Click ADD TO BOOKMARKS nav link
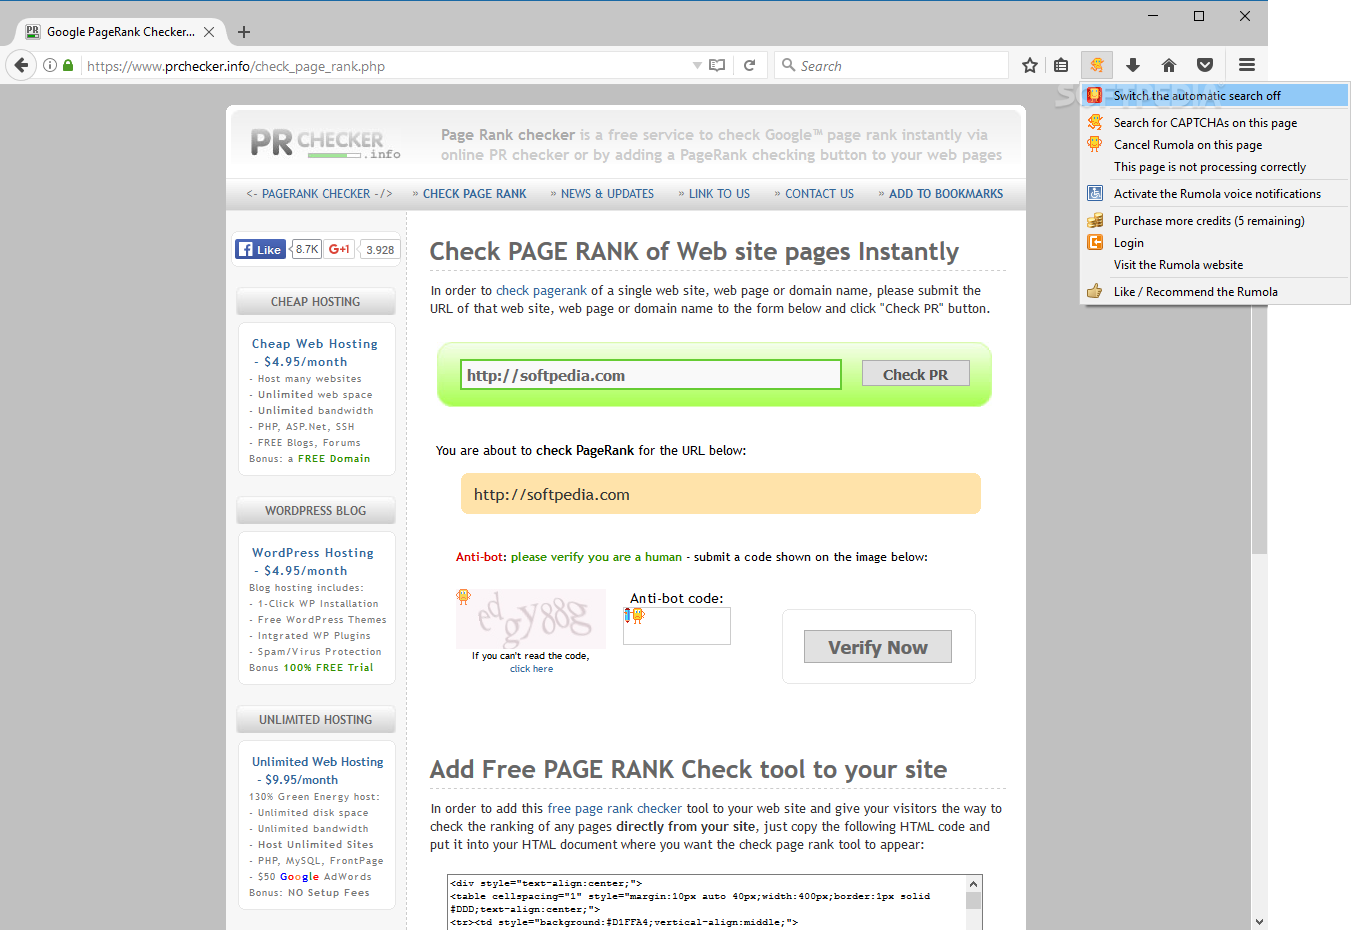This screenshot has height=930, width=1351. coord(946,194)
